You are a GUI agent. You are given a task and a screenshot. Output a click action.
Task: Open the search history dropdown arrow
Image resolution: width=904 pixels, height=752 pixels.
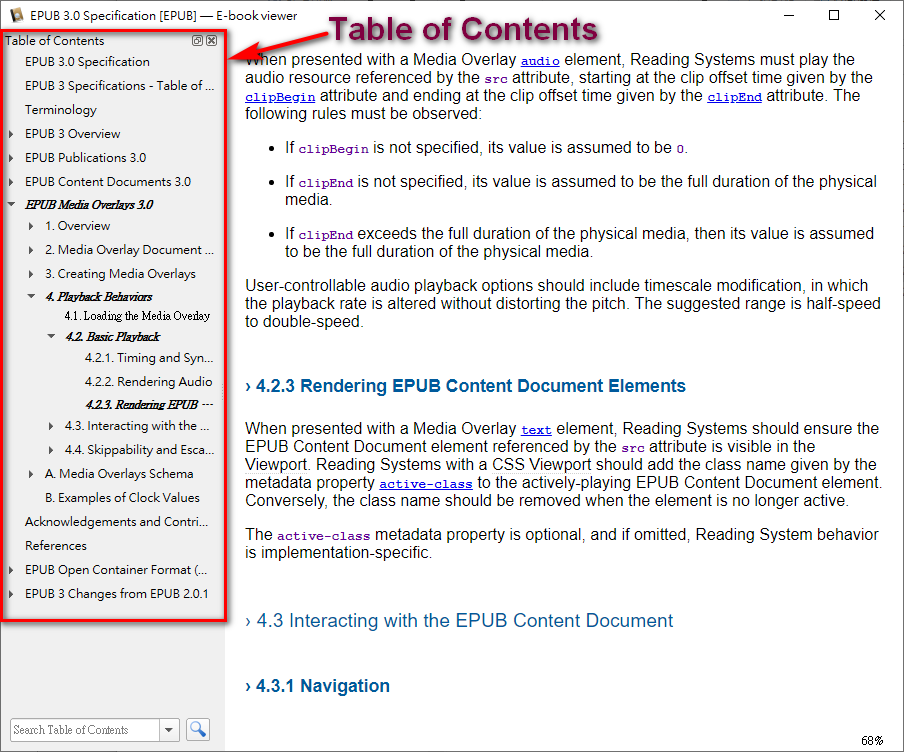point(169,730)
